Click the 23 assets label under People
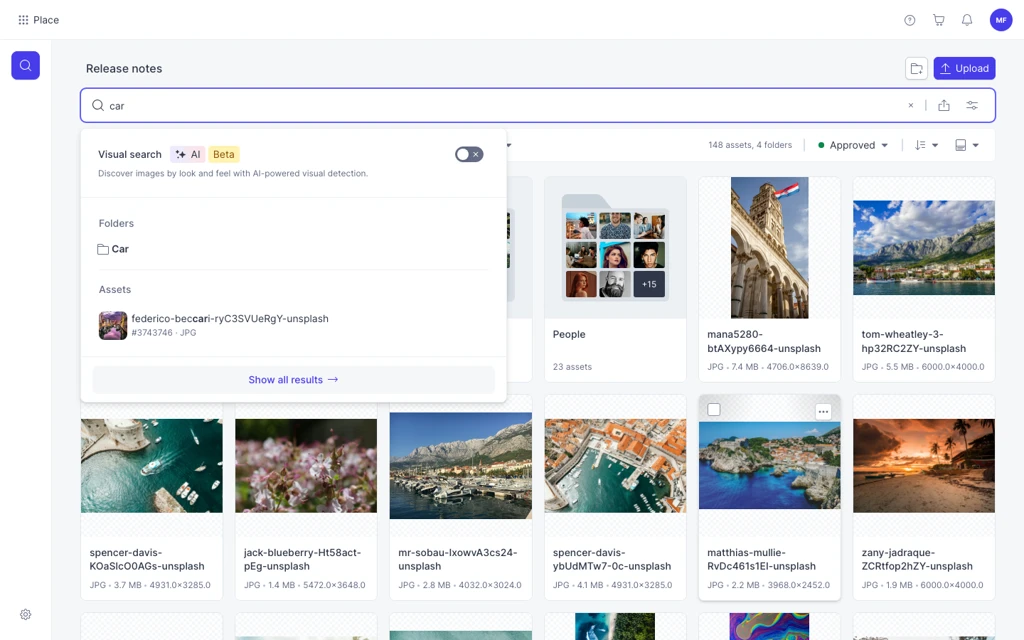 572,367
